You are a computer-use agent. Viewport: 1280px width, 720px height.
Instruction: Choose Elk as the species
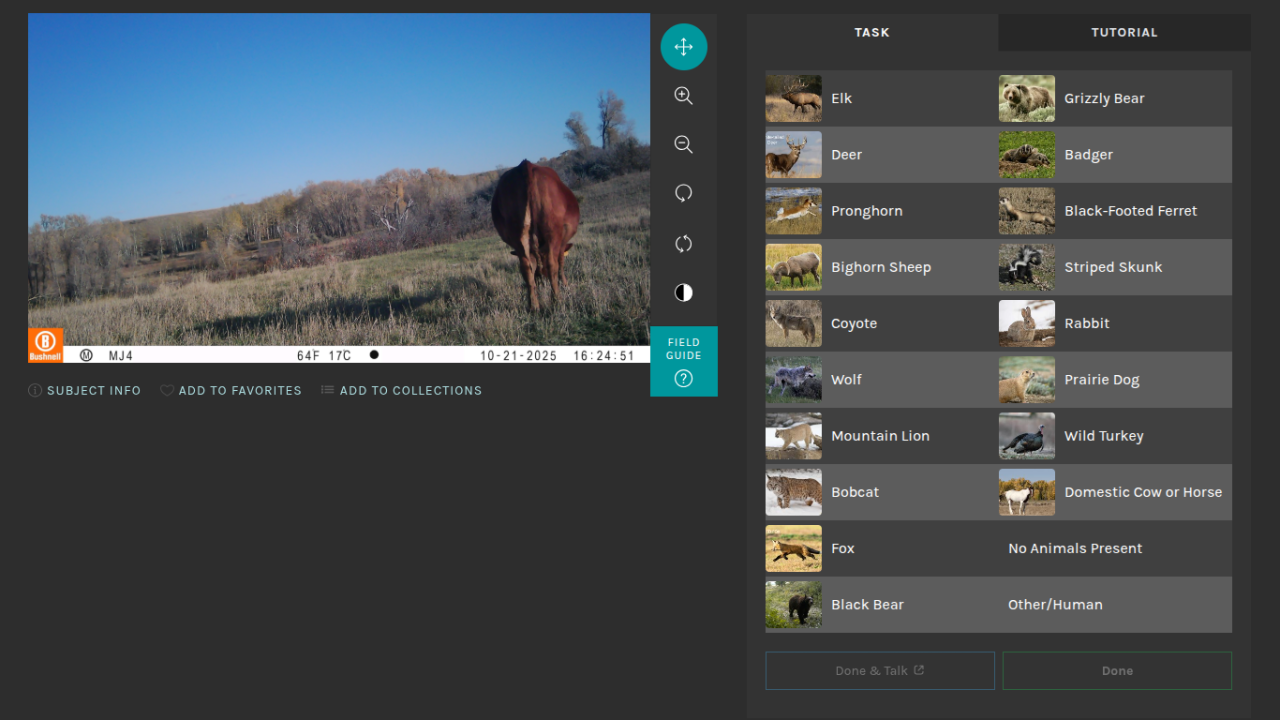(882, 98)
